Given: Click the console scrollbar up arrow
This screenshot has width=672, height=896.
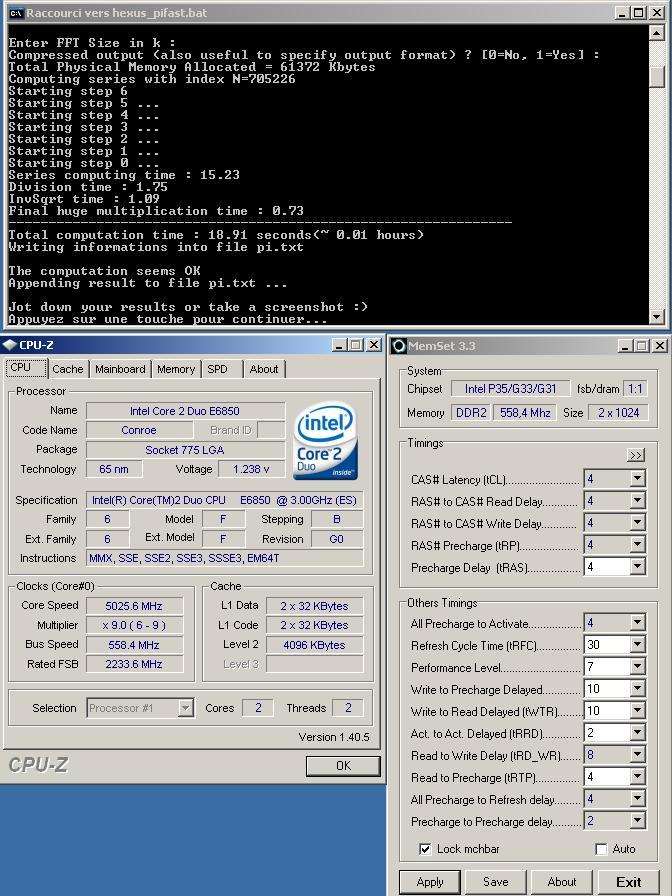Looking at the screenshot, I should coord(657,33).
